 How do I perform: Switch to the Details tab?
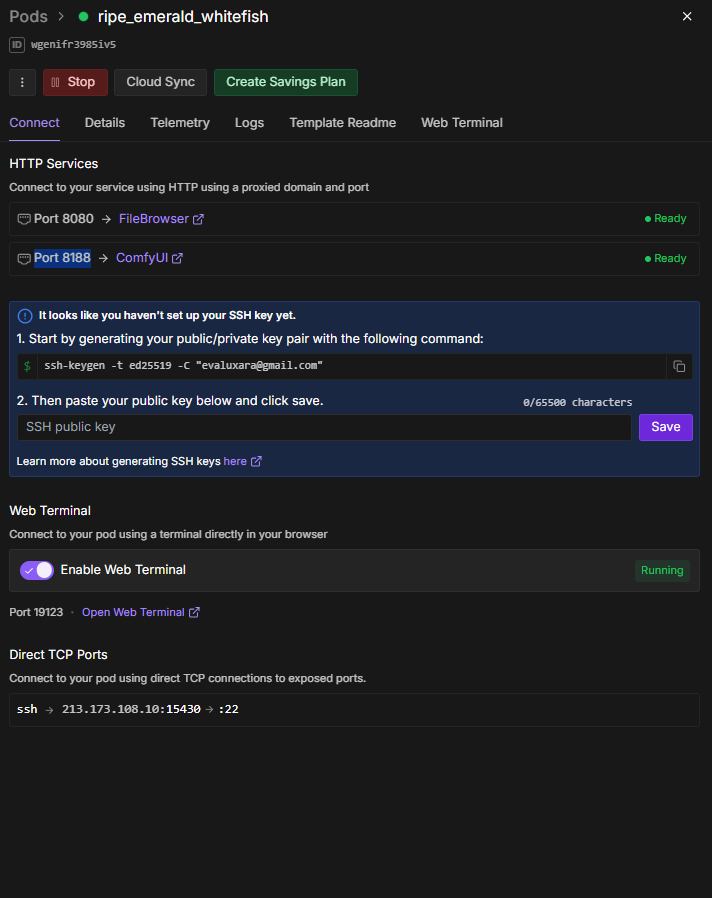(x=105, y=123)
